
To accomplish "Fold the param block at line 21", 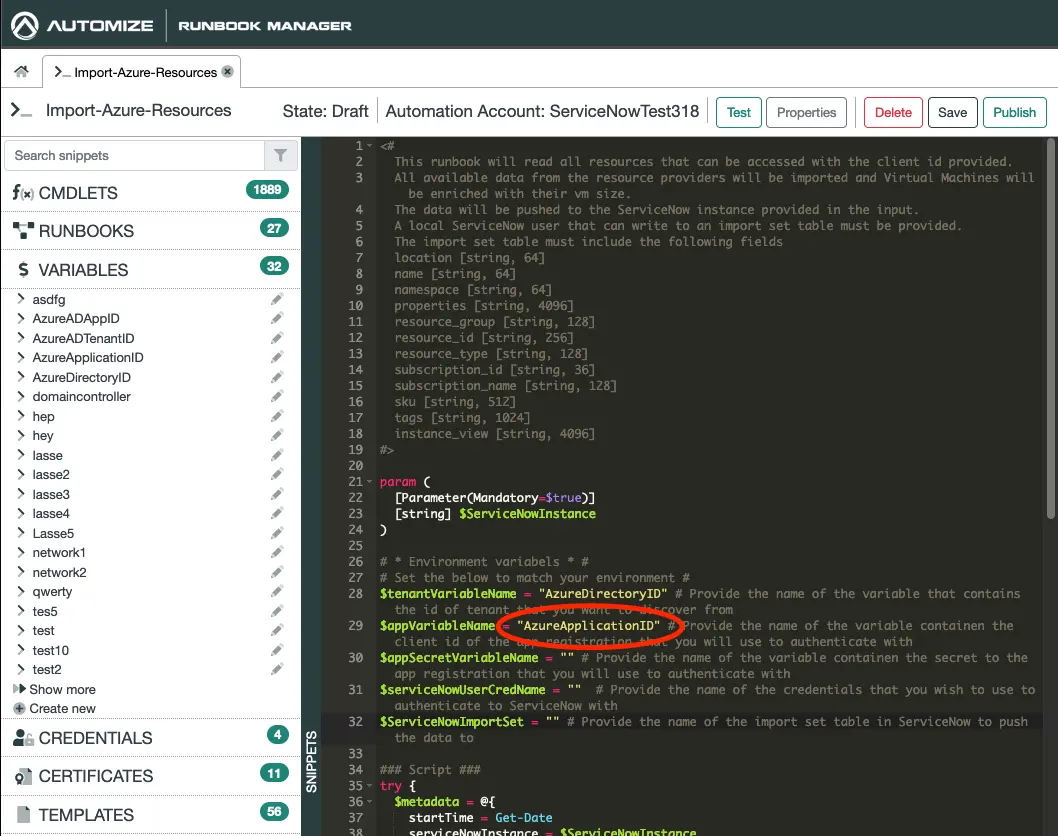I will pyautogui.click(x=369, y=482).
